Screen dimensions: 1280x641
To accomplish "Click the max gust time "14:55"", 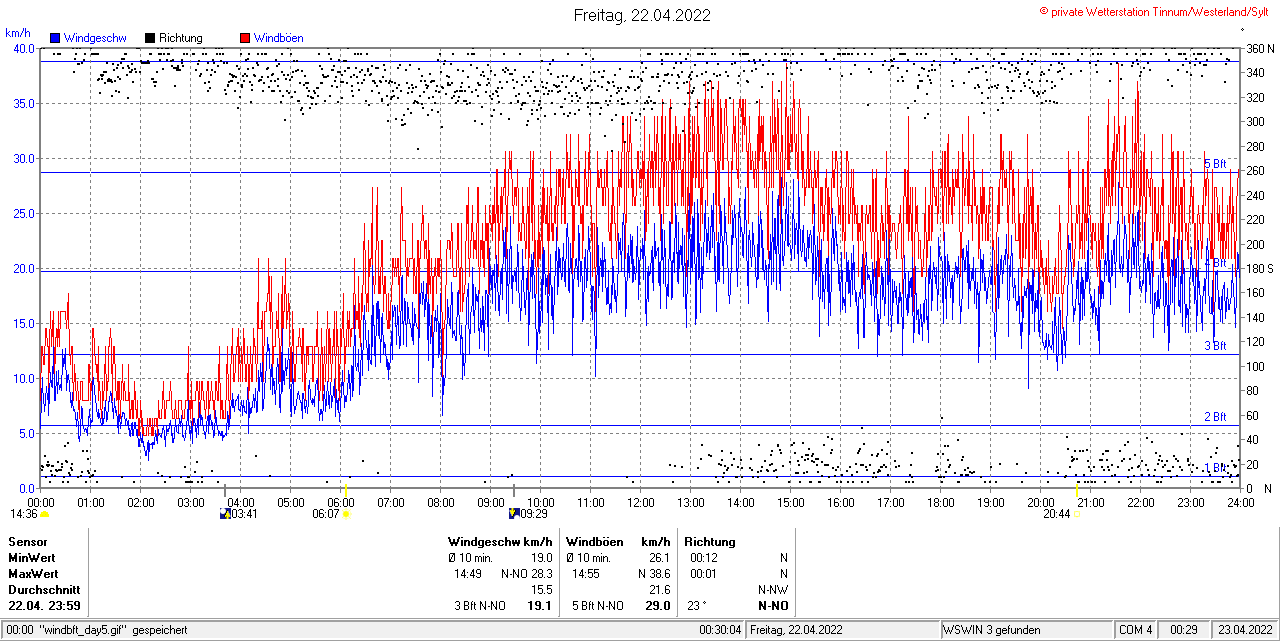I will [x=586, y=574].
